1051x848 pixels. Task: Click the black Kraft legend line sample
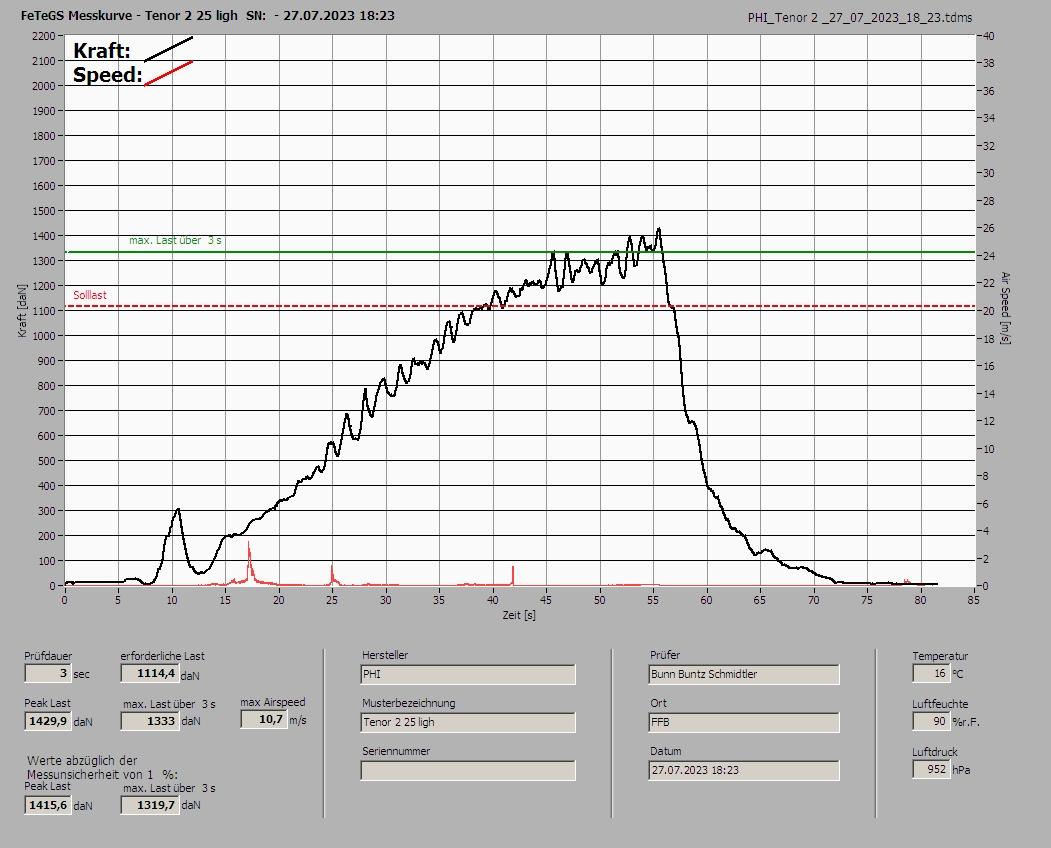tap(169, 49)
